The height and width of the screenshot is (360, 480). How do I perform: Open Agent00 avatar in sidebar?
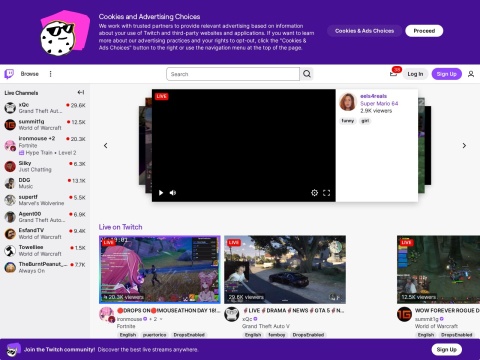10,217
